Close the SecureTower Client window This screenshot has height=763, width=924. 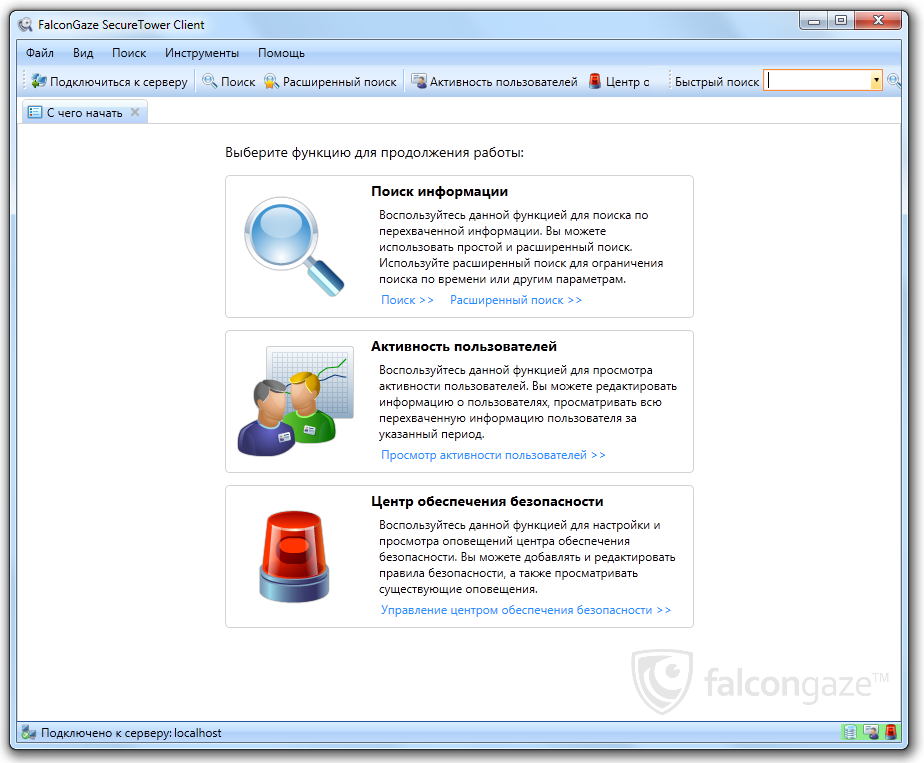(878, 21)
